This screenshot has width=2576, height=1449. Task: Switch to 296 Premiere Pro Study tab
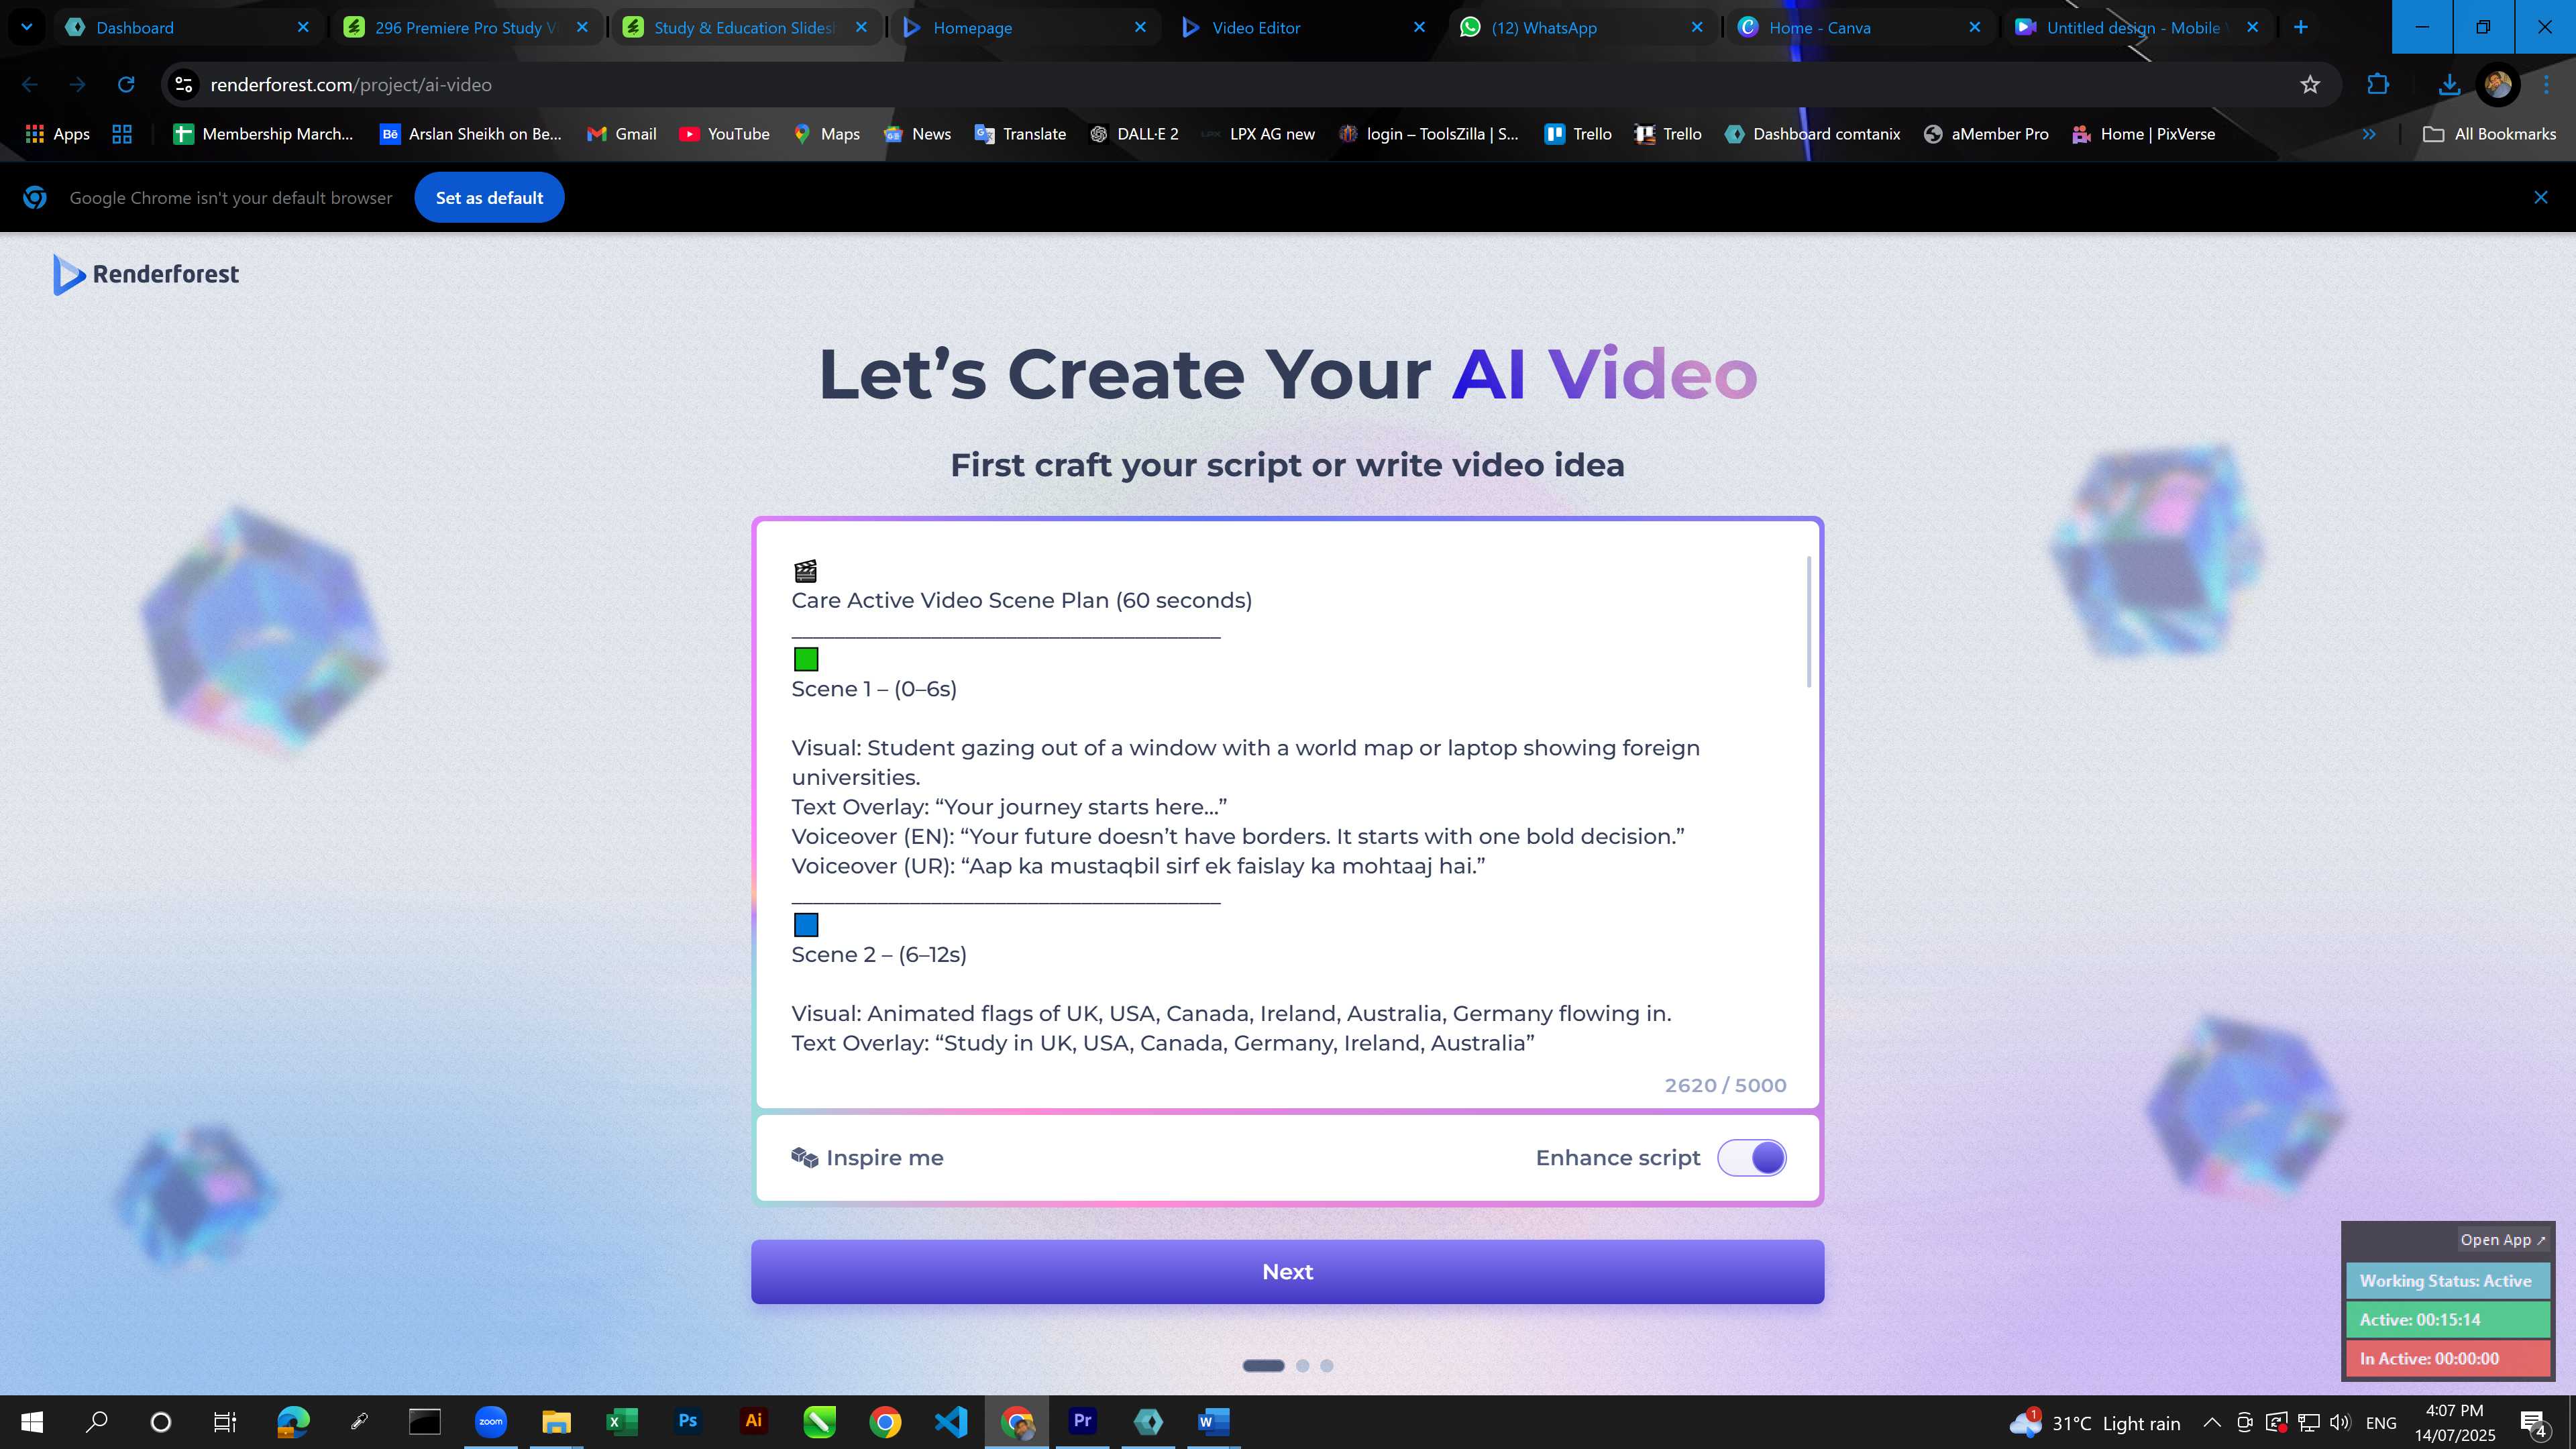(x=466, y=27)
